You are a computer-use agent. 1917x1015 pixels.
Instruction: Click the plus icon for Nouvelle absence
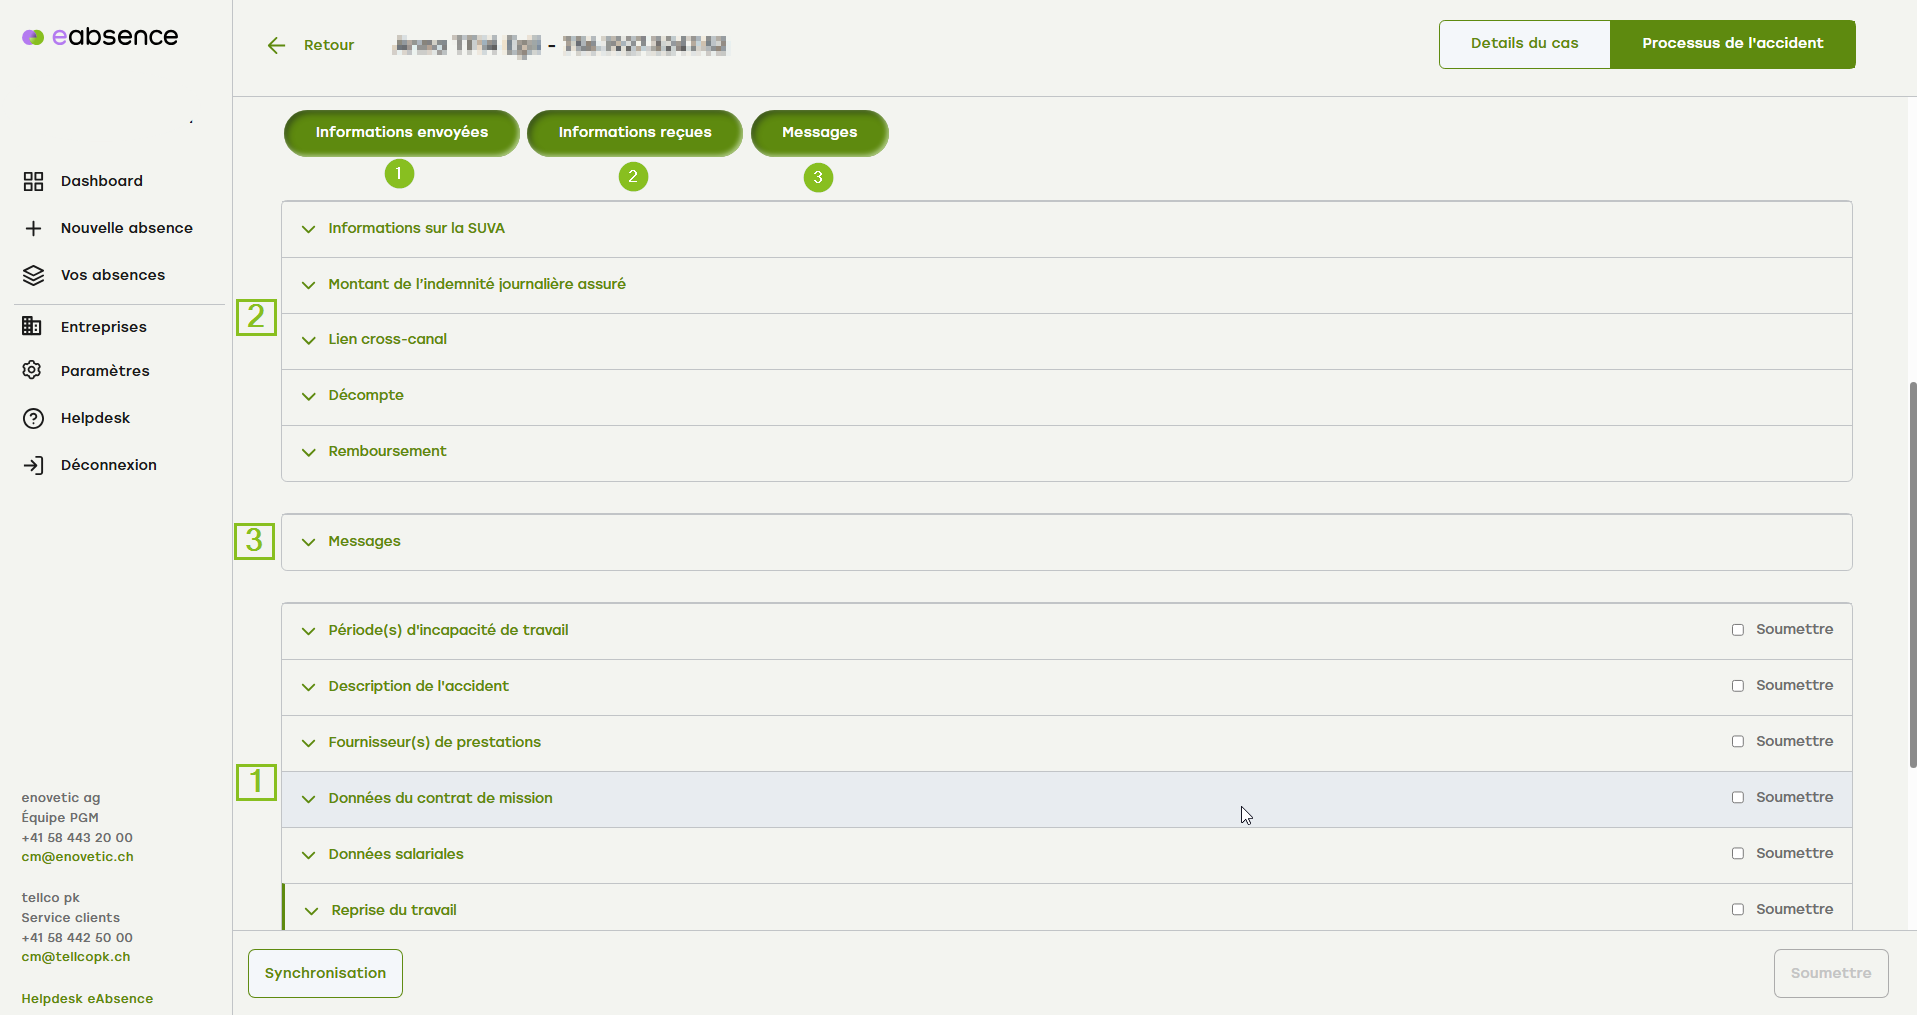(x=33, y=228)
